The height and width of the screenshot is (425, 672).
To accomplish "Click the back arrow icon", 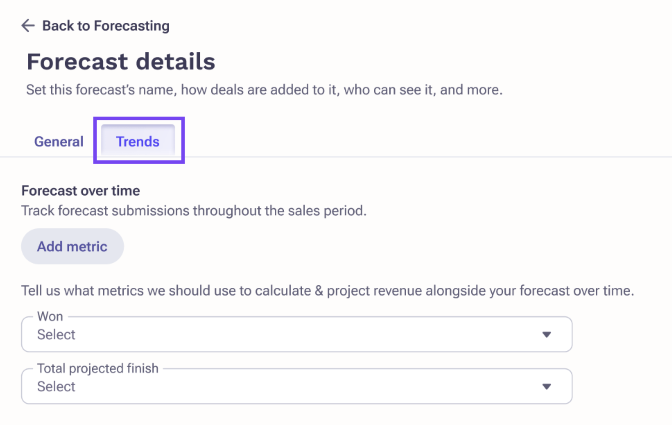I will pos(28,26).
